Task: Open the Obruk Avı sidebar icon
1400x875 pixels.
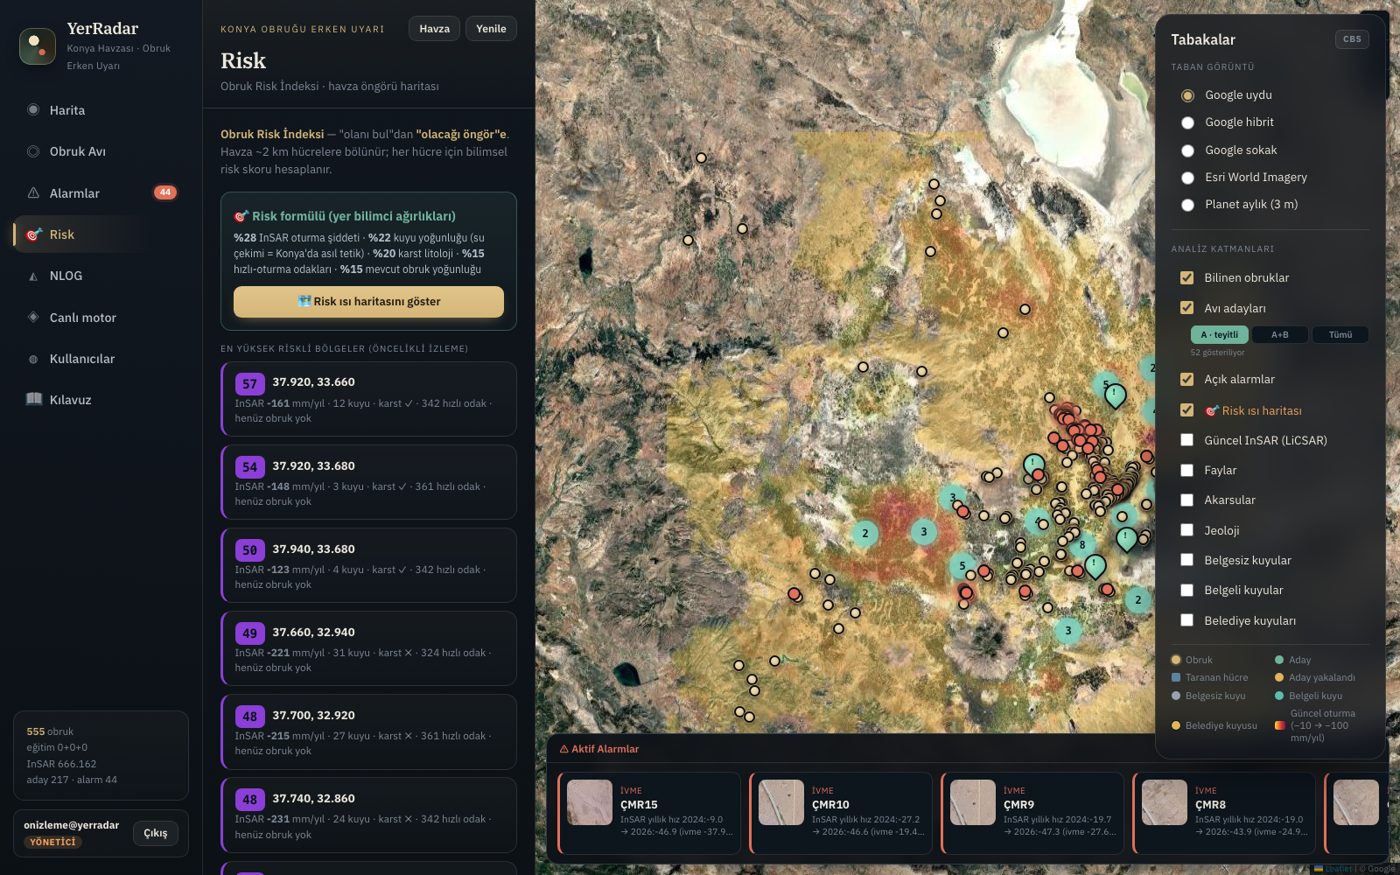Action: [x=33, y=151]
